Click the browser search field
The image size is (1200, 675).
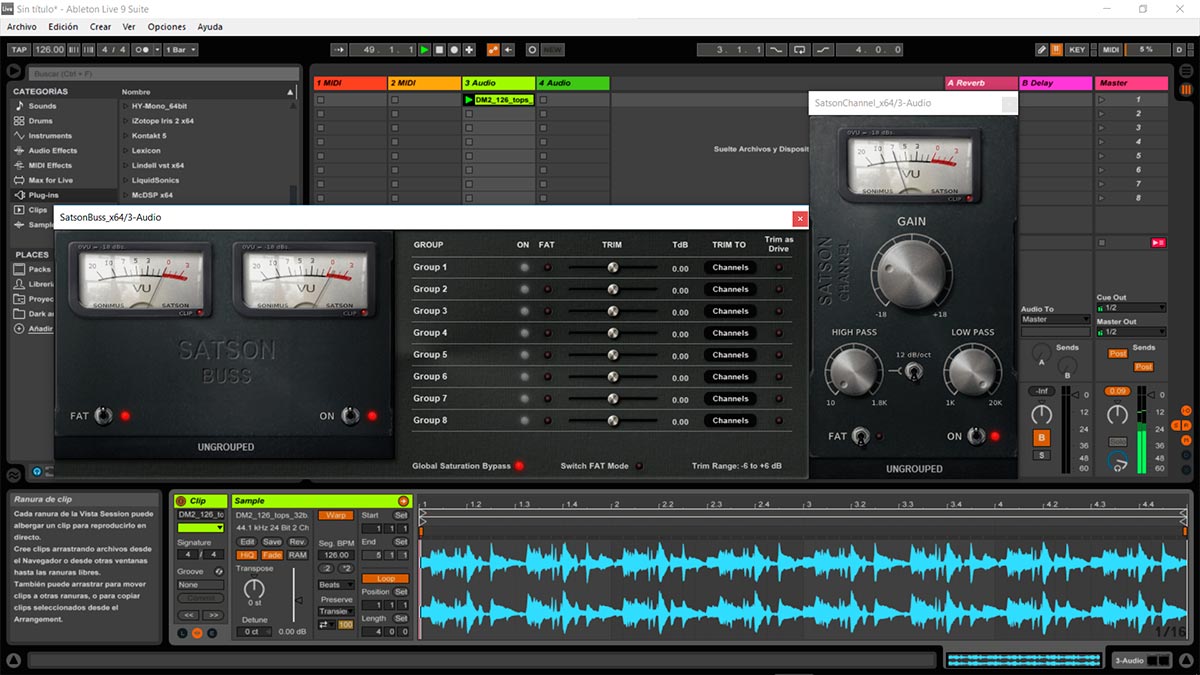point(164,74)
